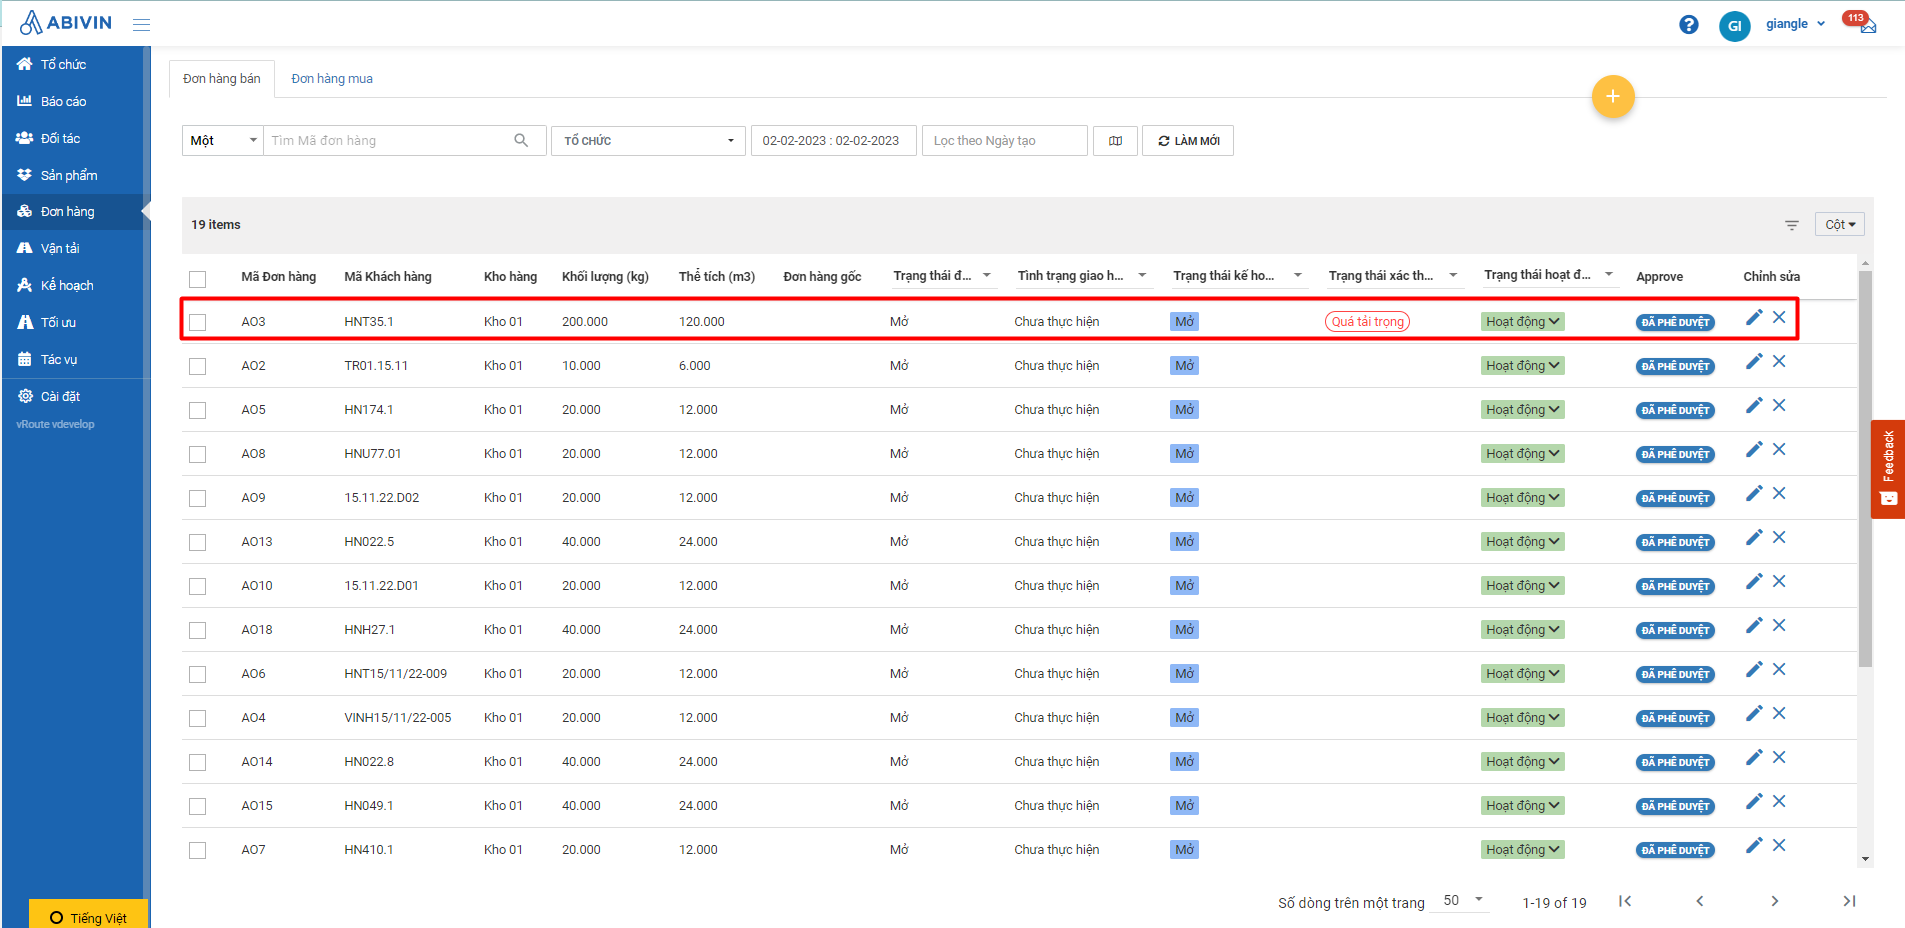The image size is (1905, 928).
Task: Toggle the hamburger sidebar menu icon
Action: click(141, 24)
